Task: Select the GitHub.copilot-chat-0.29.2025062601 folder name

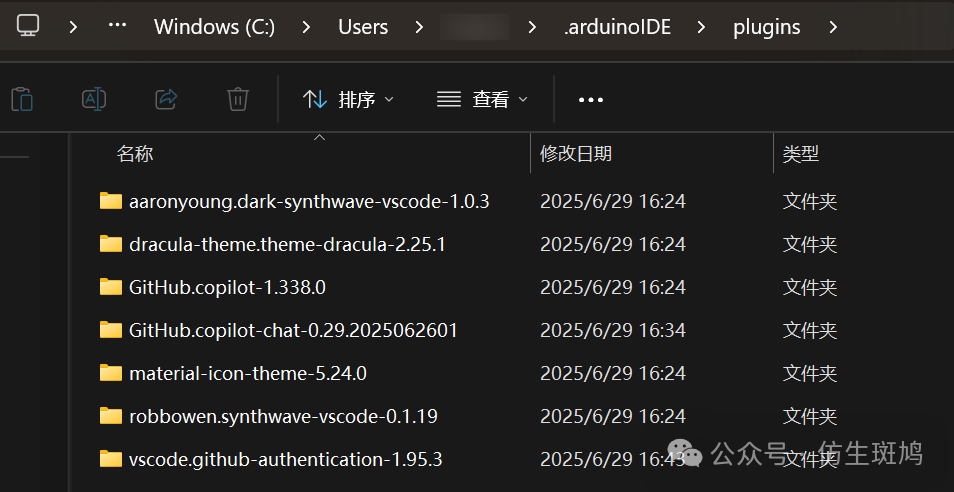Action: (x=293, y=330)
